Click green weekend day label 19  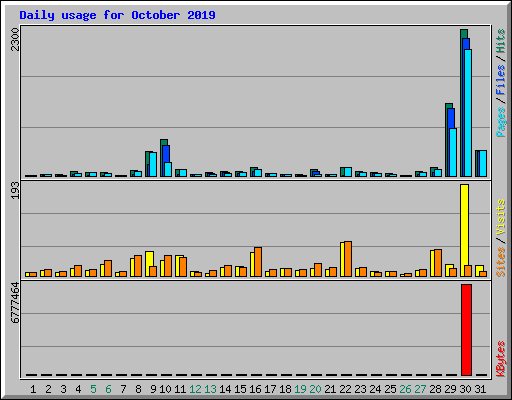point(300,389)
